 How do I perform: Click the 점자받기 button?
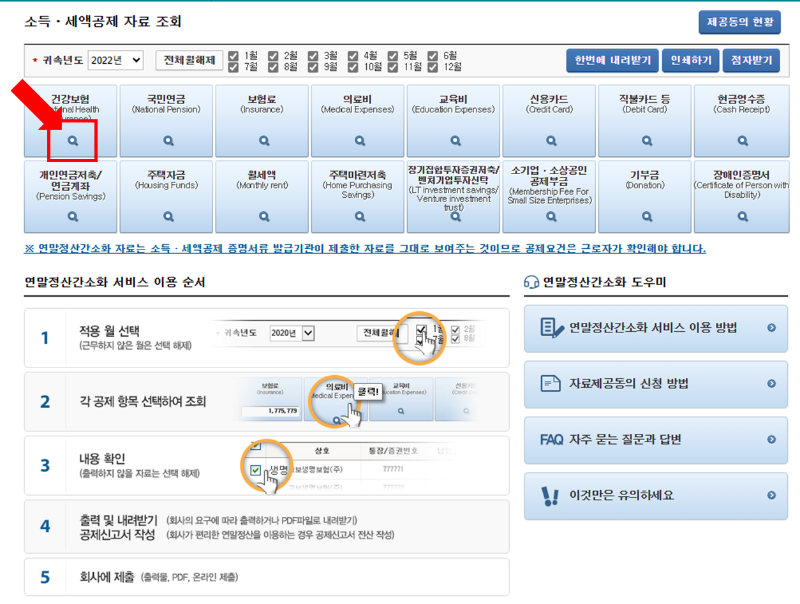pos(751,60)
